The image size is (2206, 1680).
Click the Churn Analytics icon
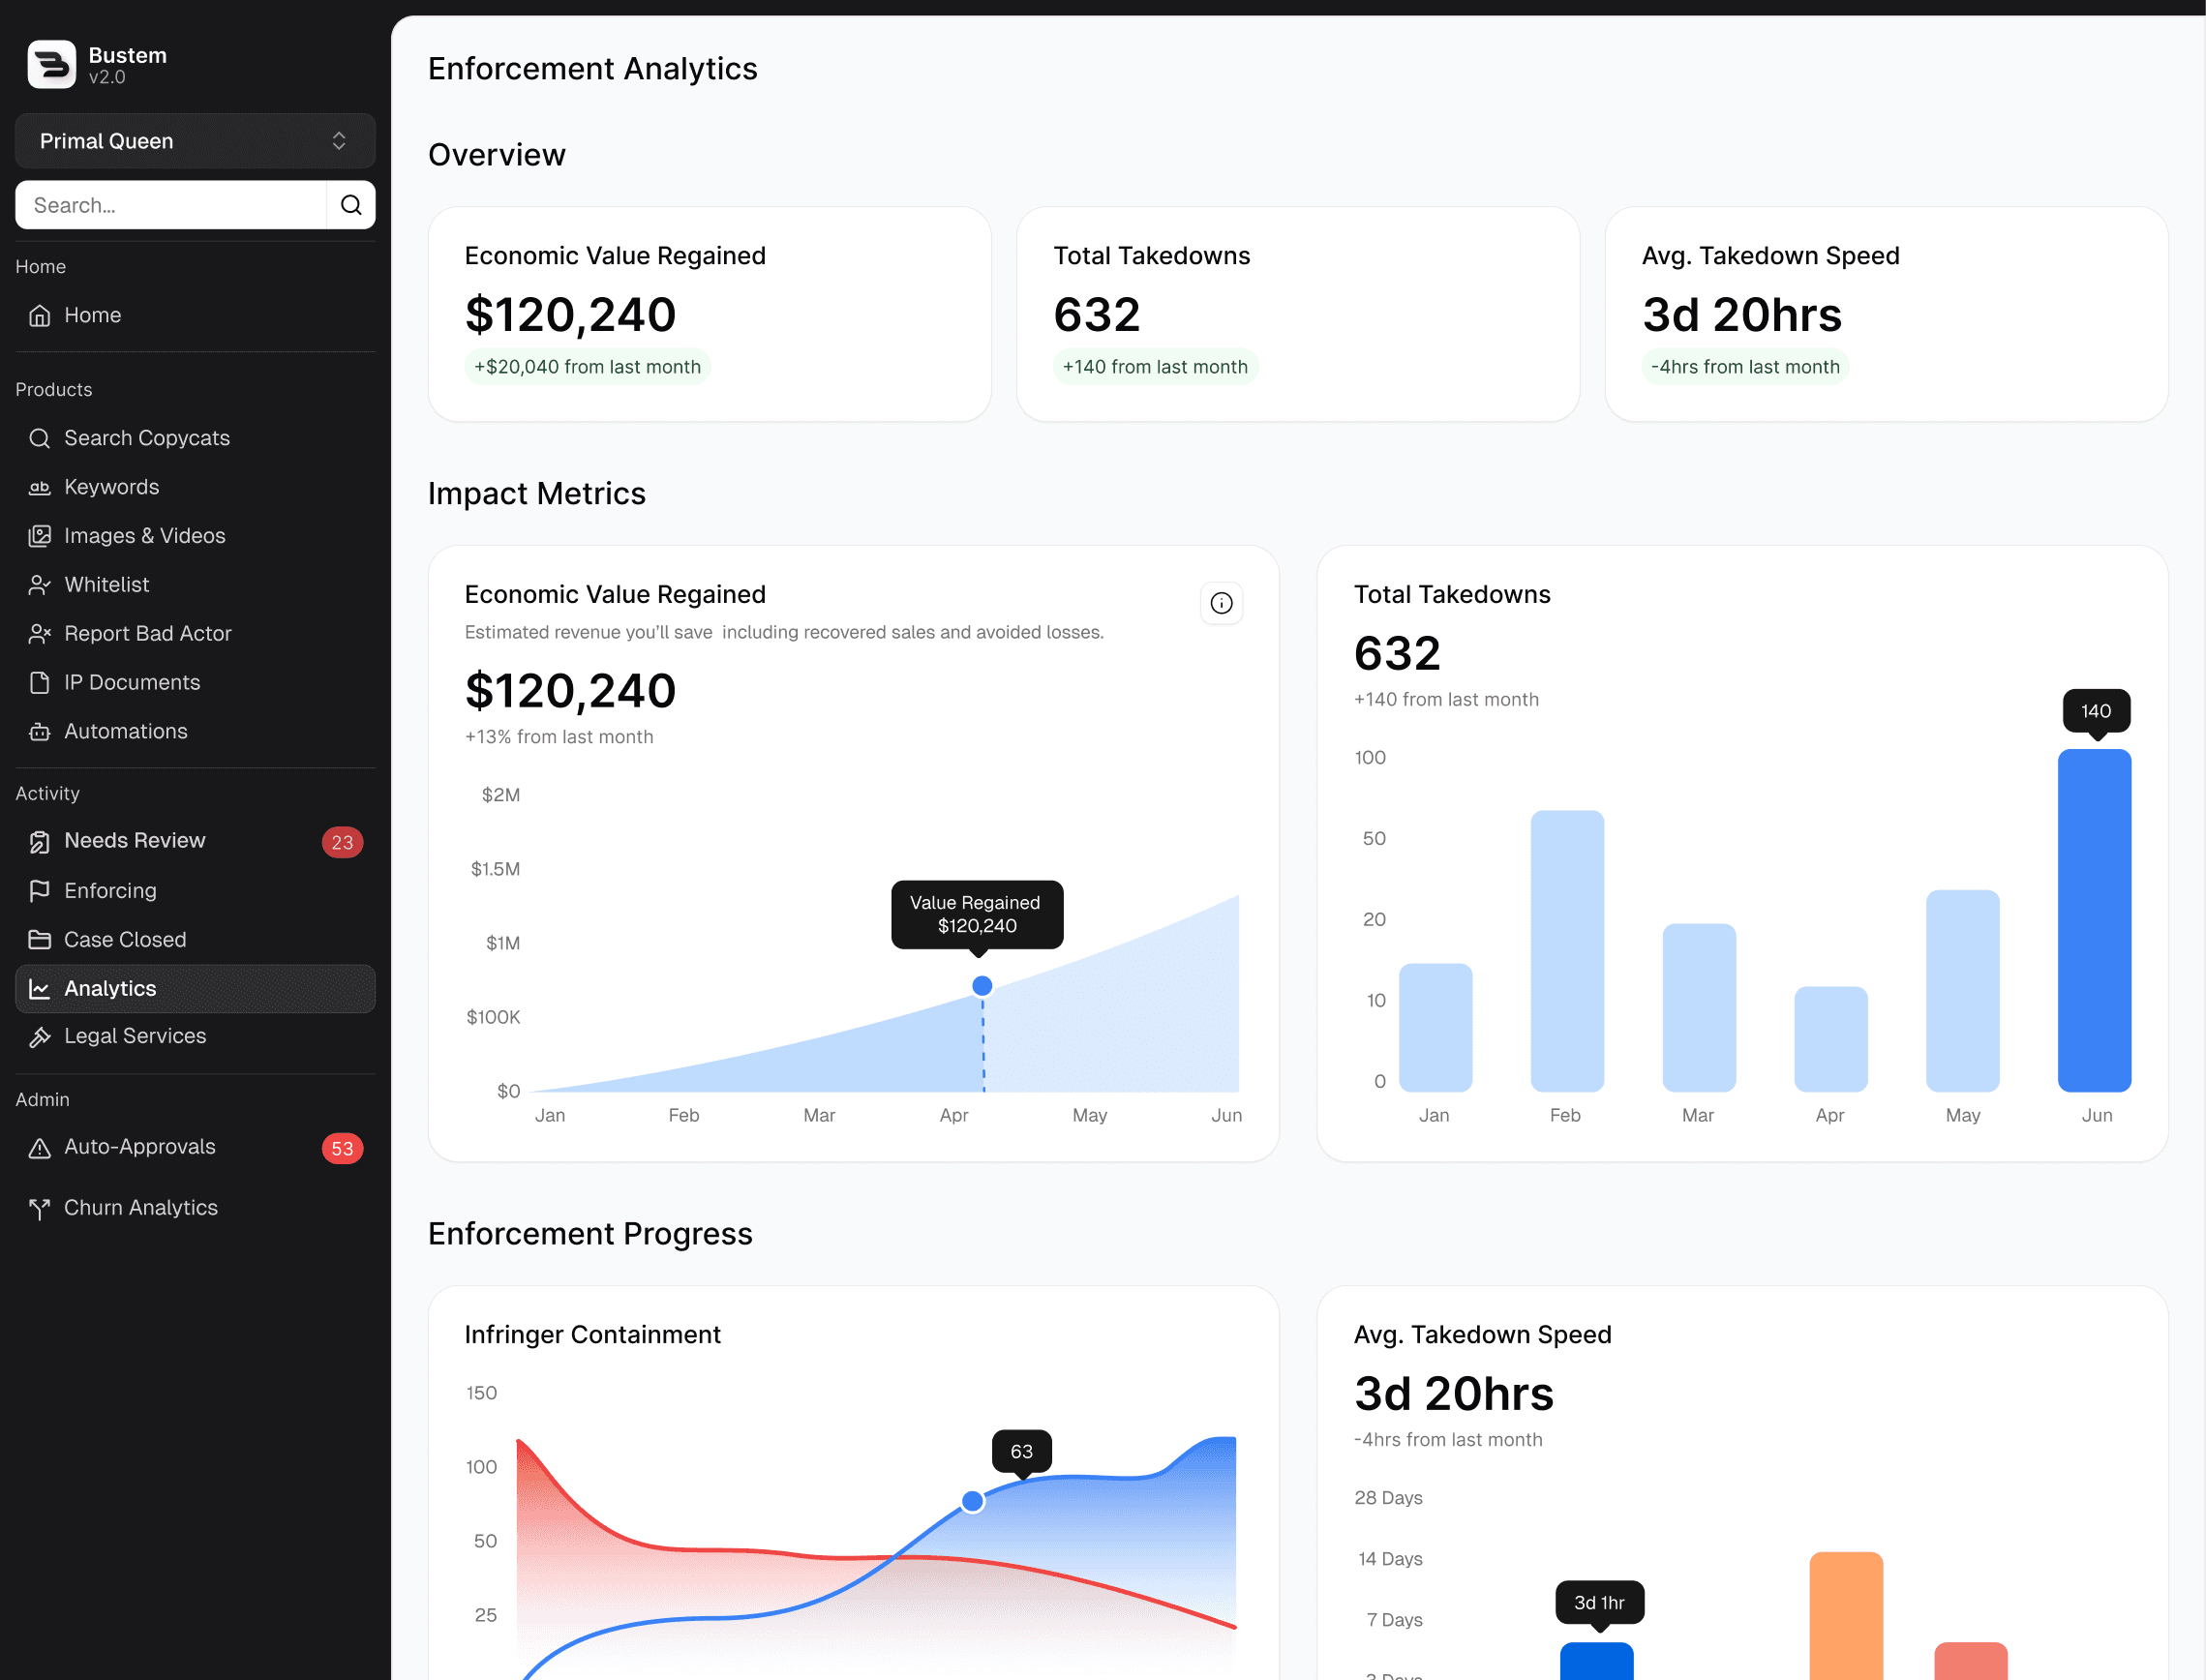pos(40,1209)
